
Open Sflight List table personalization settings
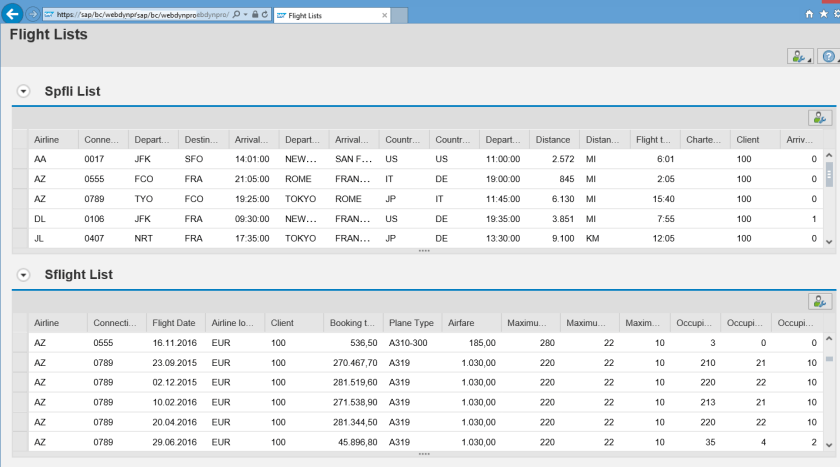820,301
